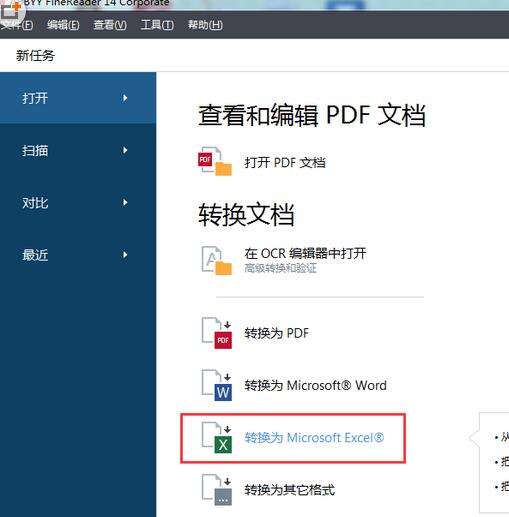Viewport: 509px width, 517px height.
Task: Click the Convert to other formats icon
Action: (x=217, y=490)
